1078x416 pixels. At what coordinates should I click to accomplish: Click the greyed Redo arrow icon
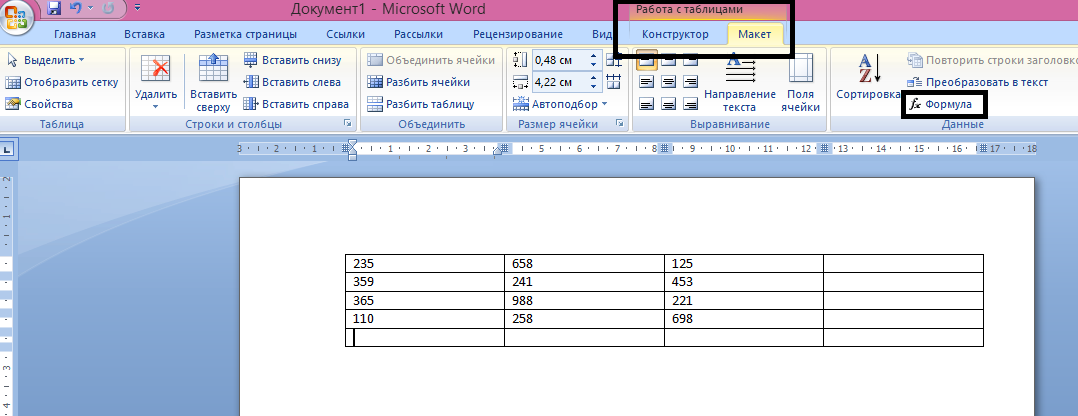[x=109, y=9]
